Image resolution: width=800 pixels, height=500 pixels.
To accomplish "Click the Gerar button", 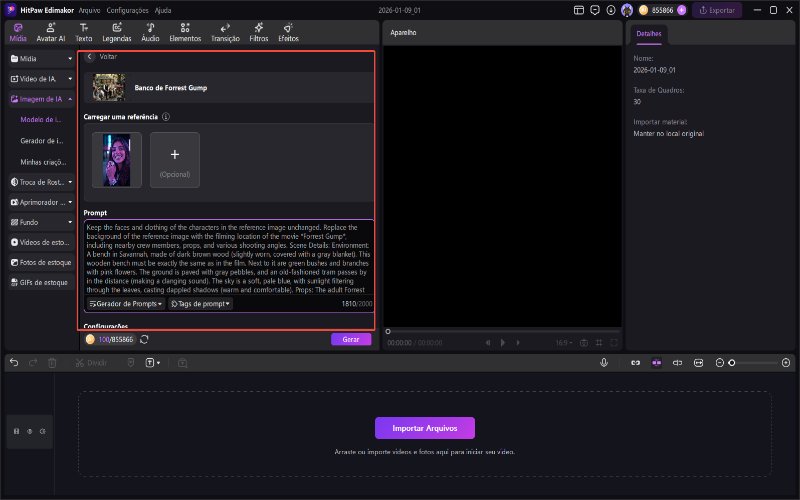I will pyautogui.click(x=350, y=339).
